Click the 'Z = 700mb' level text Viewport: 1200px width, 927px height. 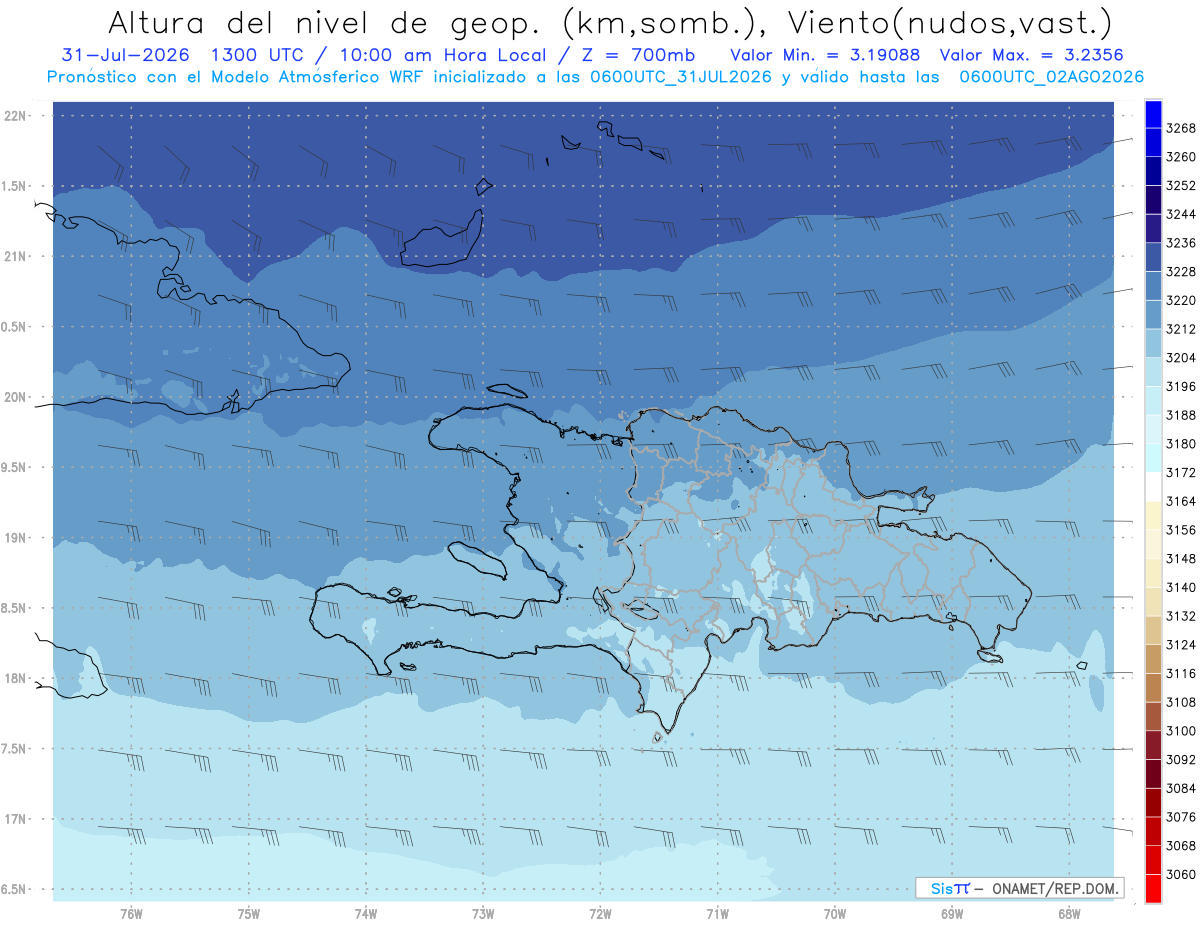[x=638, y=55]
